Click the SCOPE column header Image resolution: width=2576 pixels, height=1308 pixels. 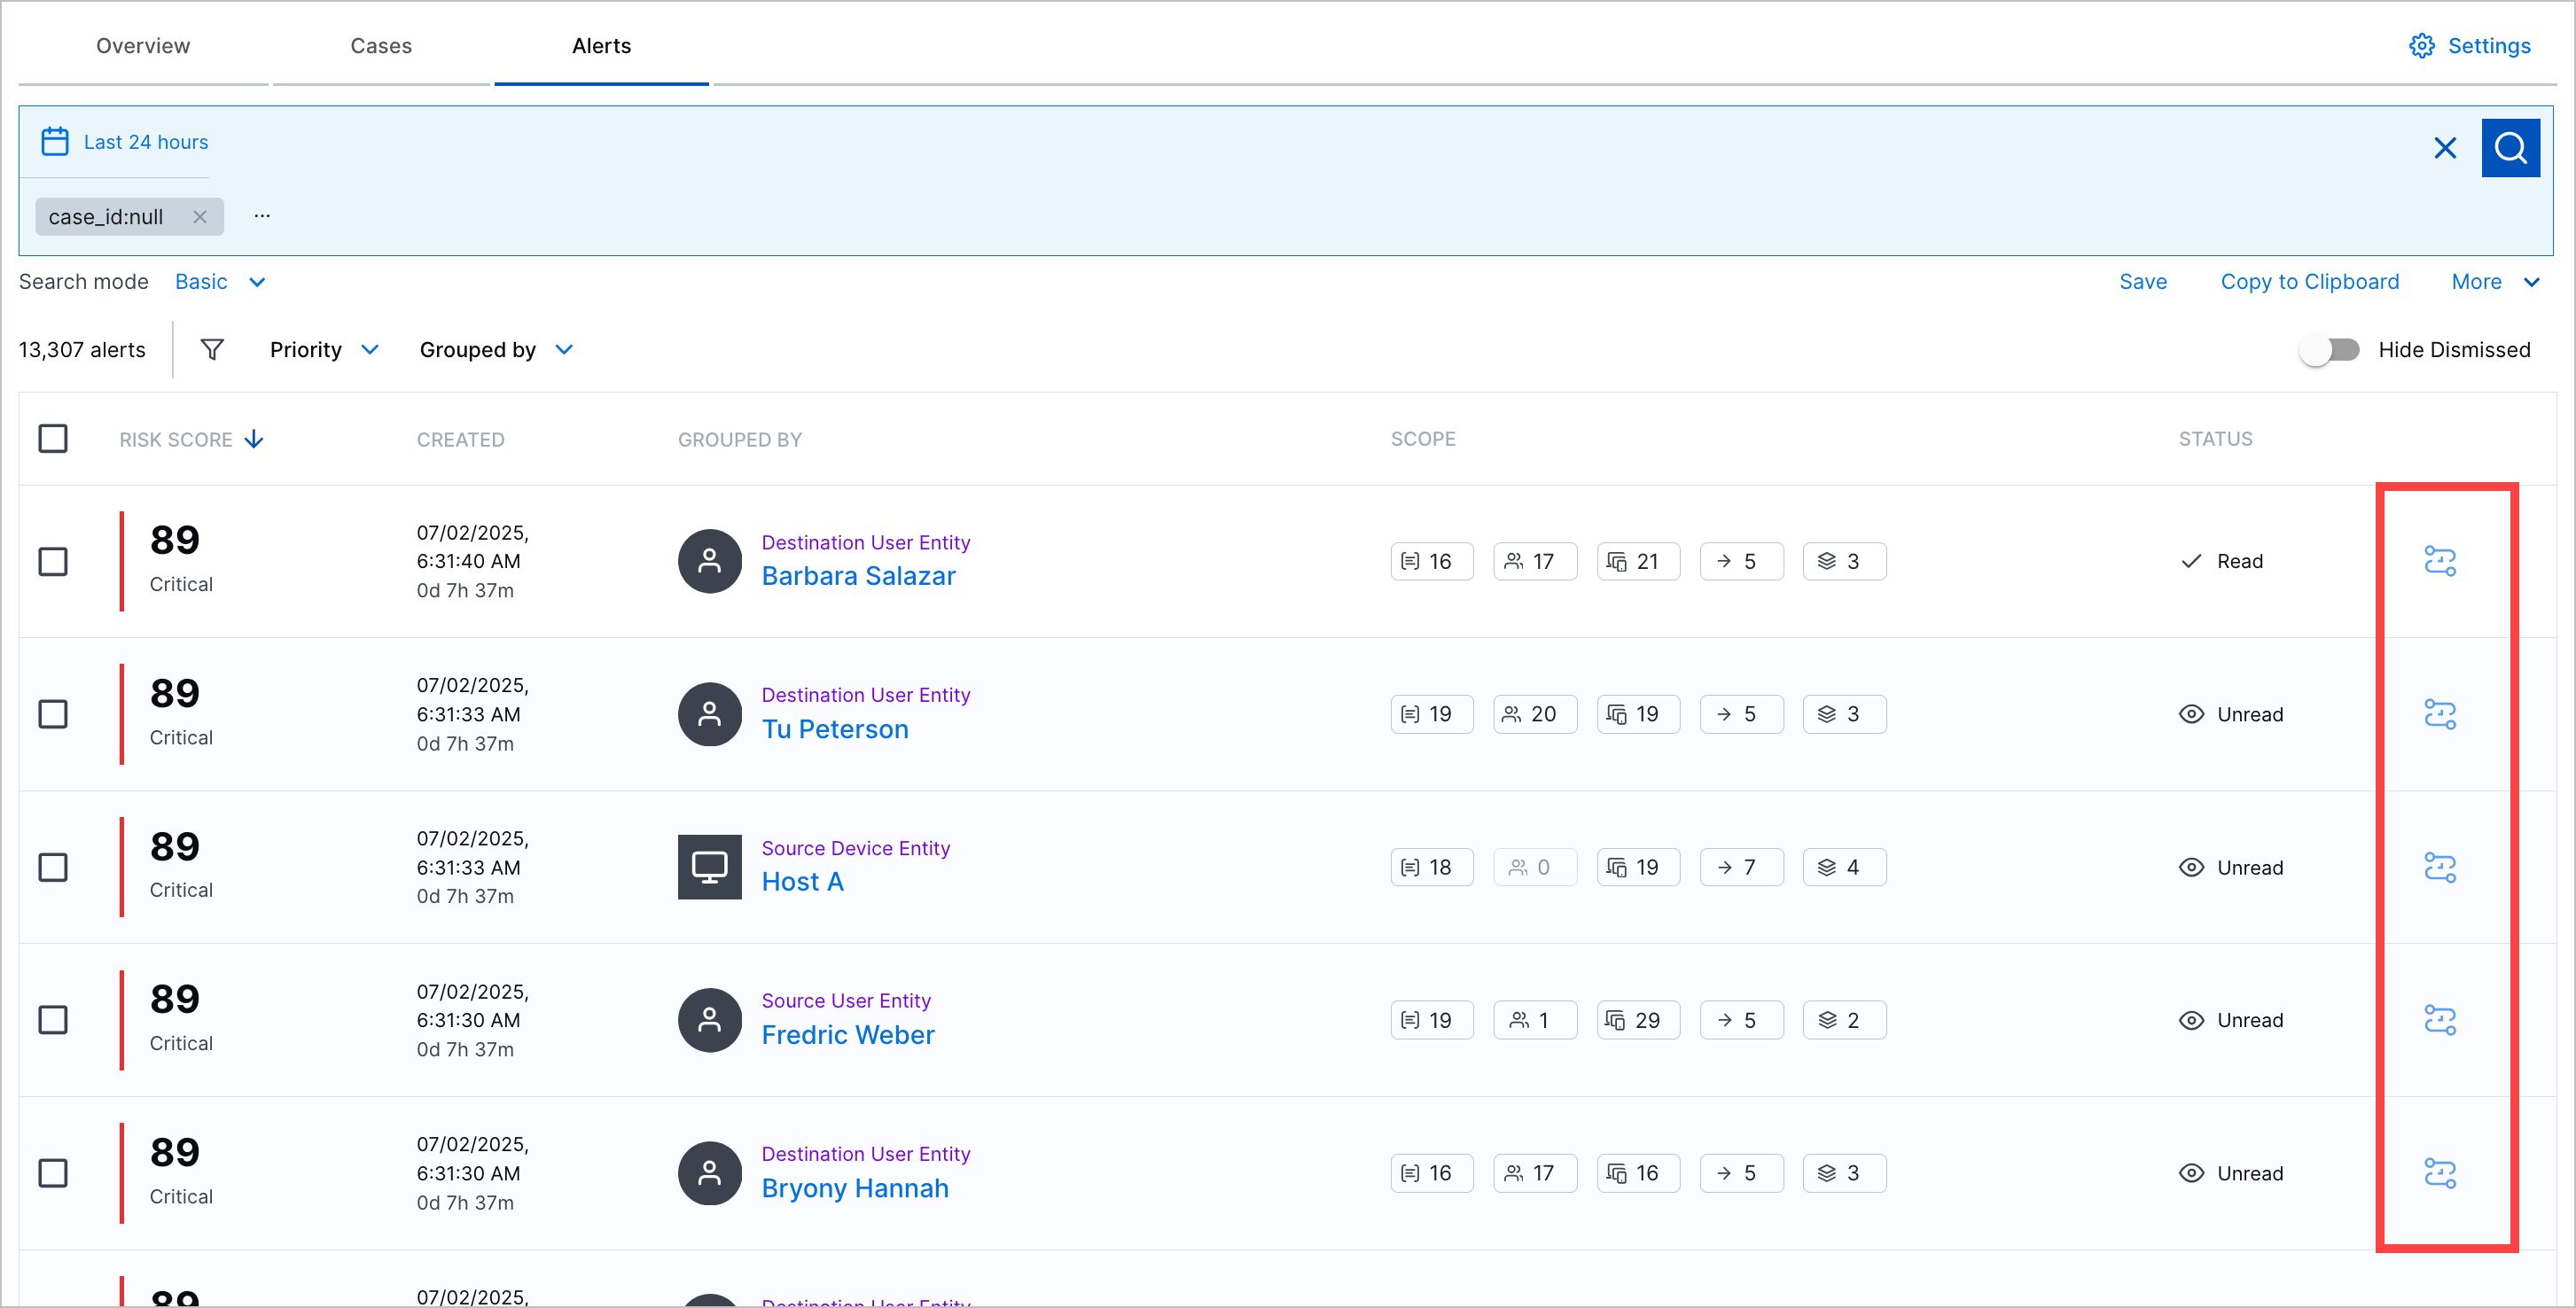click(1423, 439)
